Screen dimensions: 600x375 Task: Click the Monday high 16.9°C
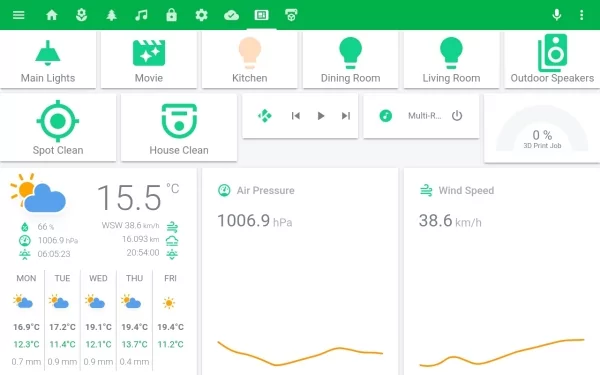point(26,327)
